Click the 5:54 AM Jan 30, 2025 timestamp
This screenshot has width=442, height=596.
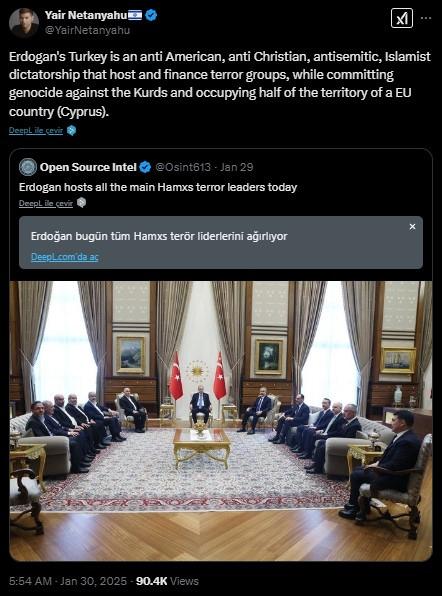point(68,581)
